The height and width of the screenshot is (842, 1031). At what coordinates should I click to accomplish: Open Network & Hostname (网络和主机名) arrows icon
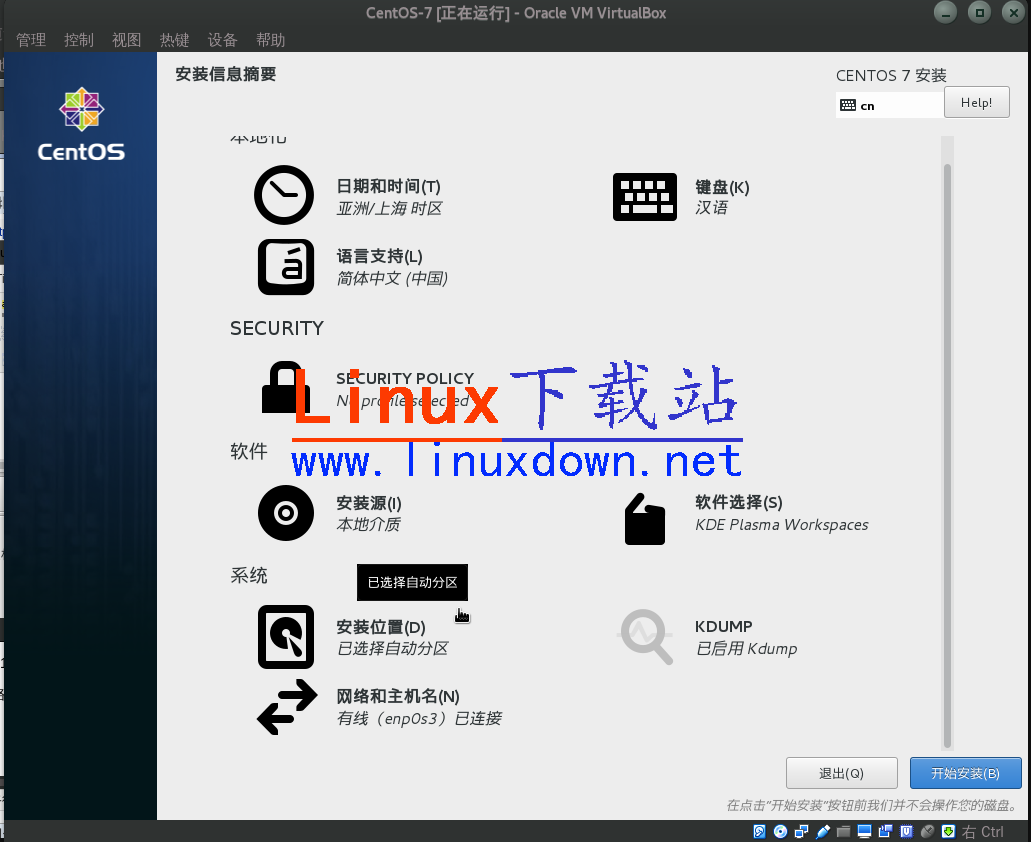pos(287,707)
